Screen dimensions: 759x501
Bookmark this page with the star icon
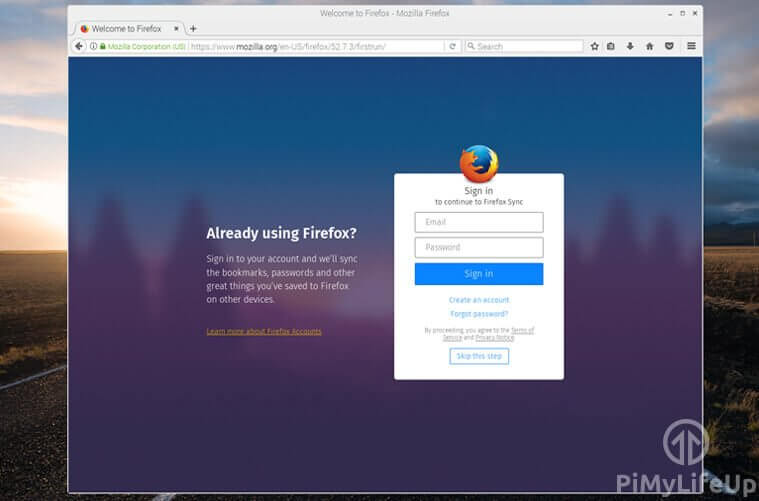coord(594,46)
